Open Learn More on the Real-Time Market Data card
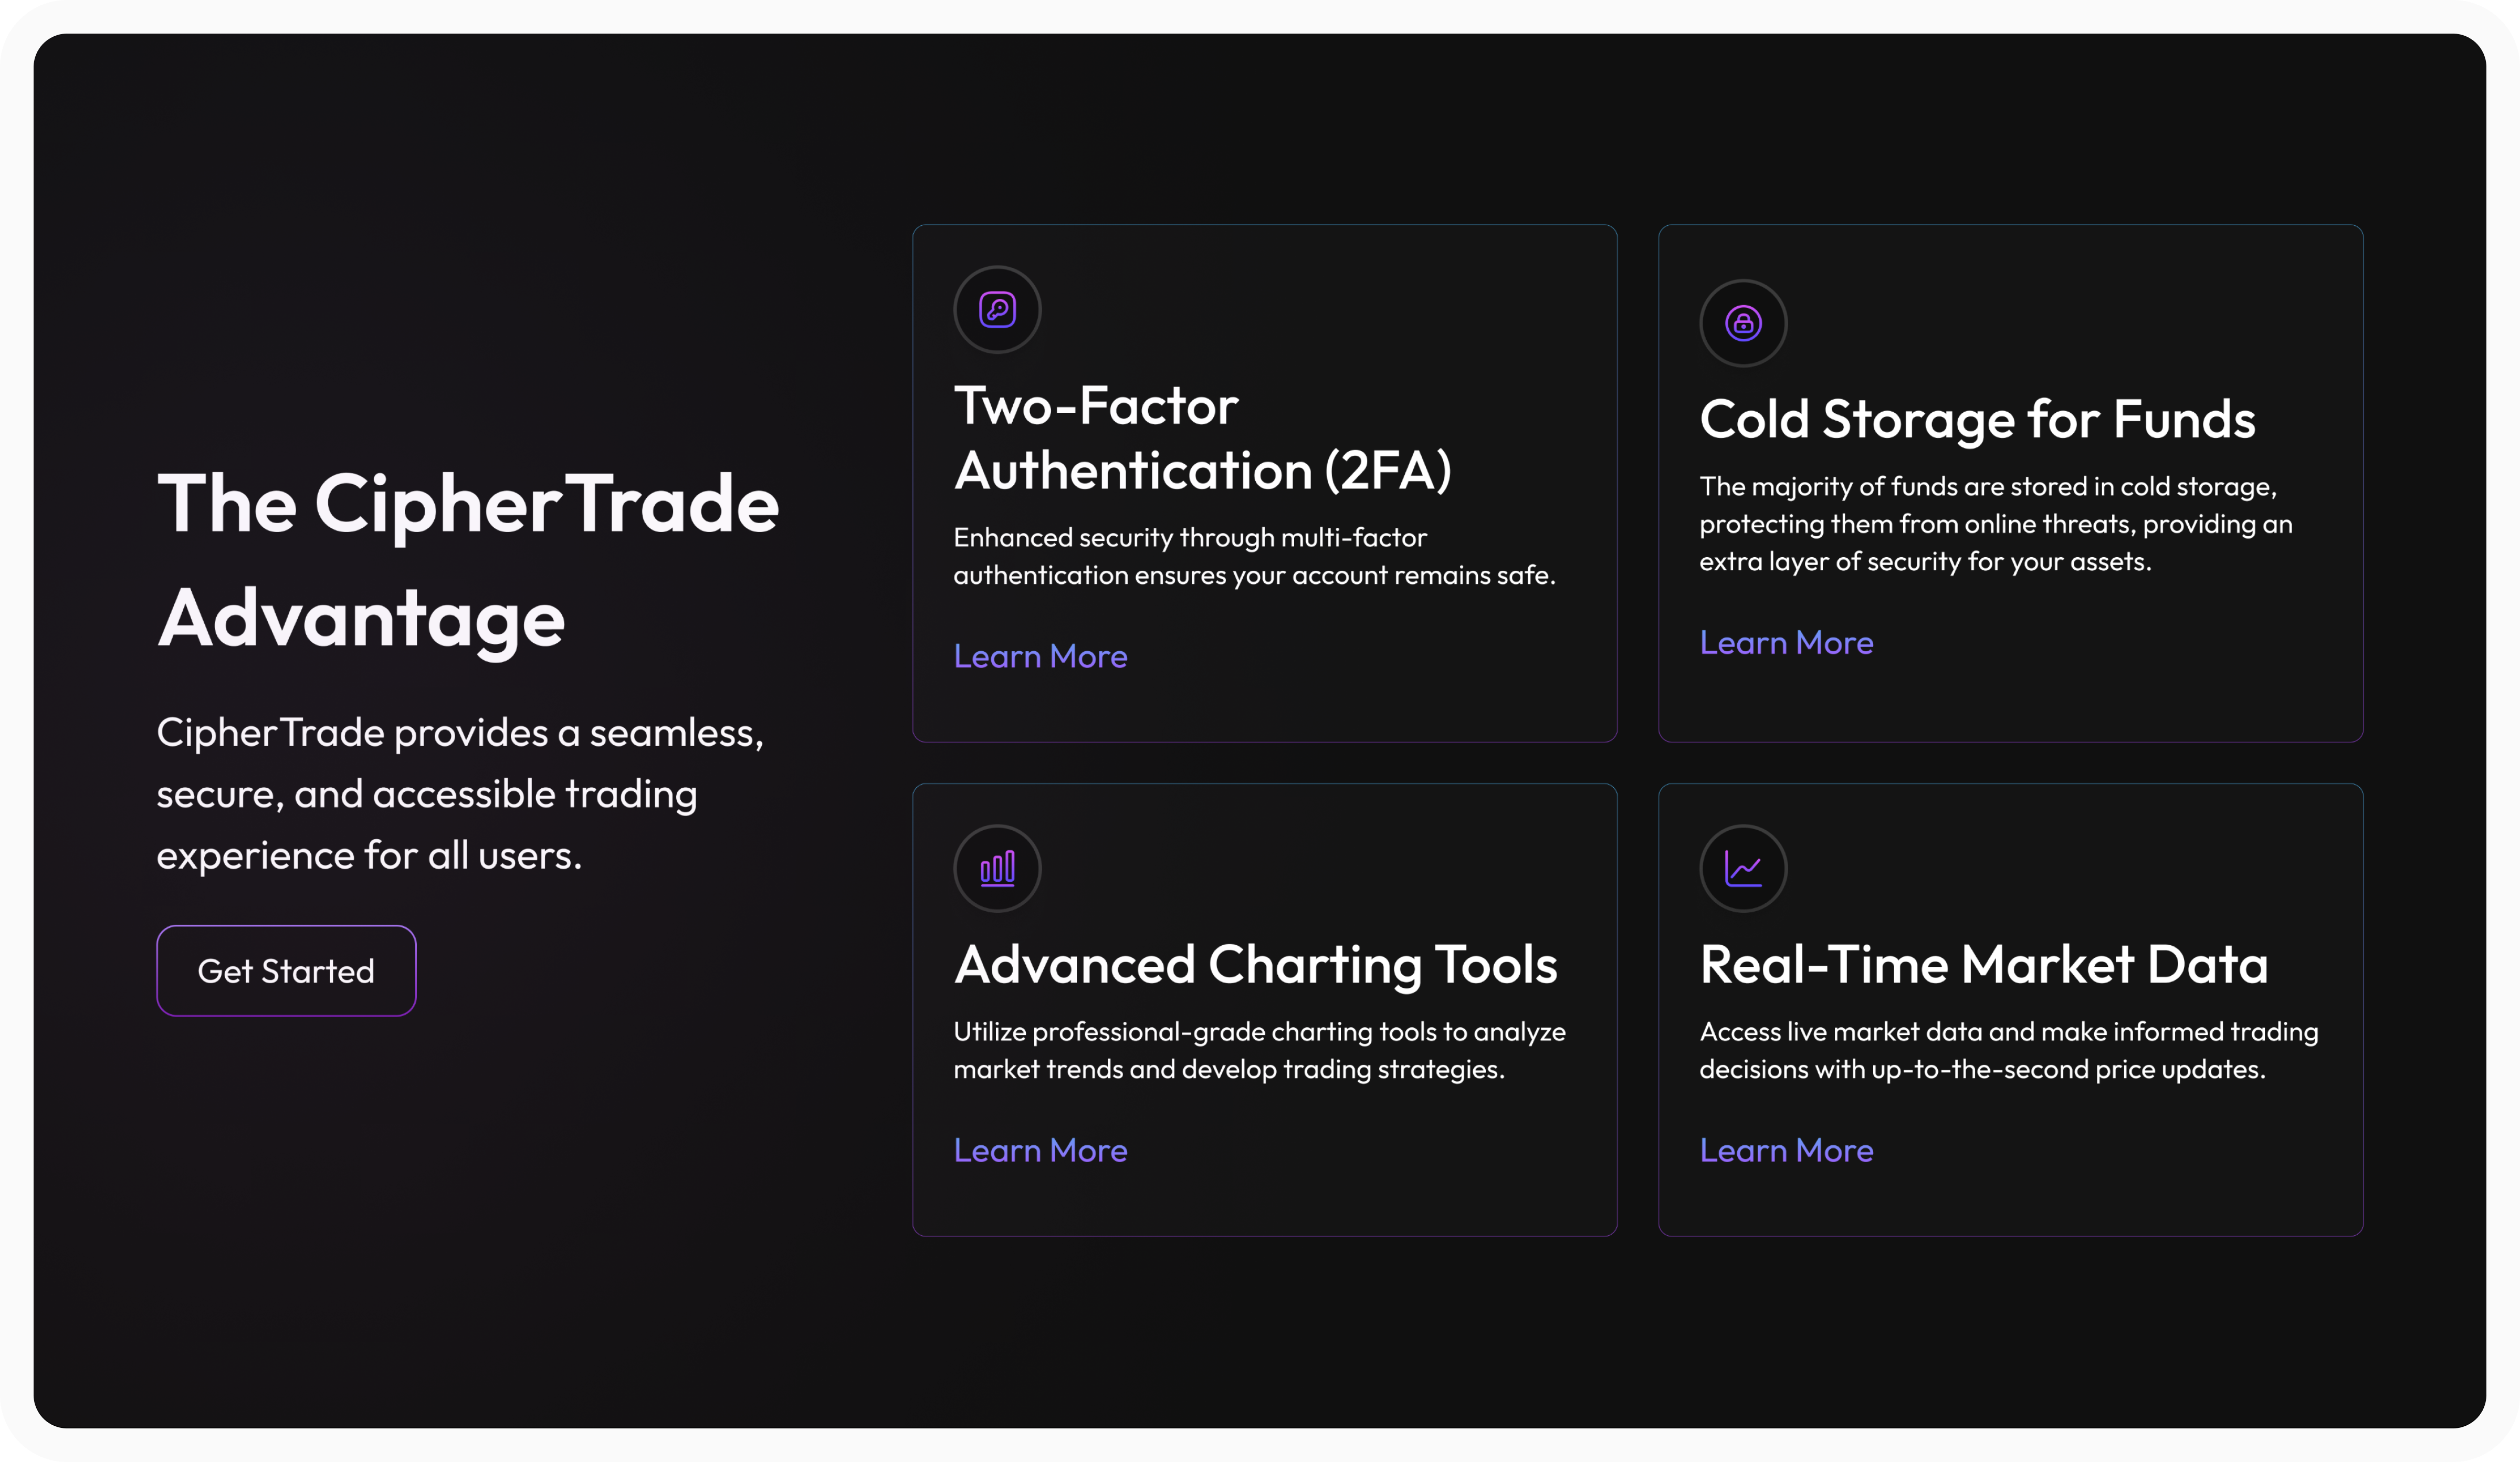Viewport: 2520px width, 1462px height. tap(1786, 1150)
